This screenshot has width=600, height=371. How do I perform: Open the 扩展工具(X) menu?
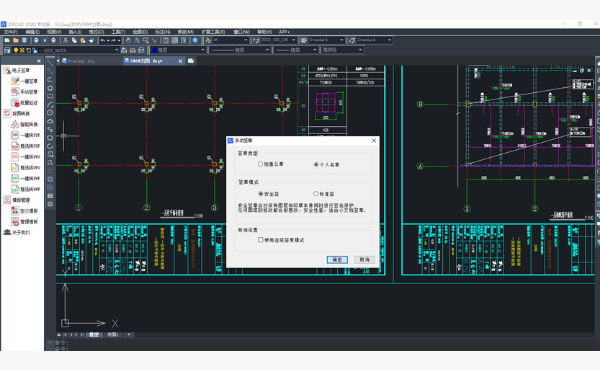[x=213, y=32]
